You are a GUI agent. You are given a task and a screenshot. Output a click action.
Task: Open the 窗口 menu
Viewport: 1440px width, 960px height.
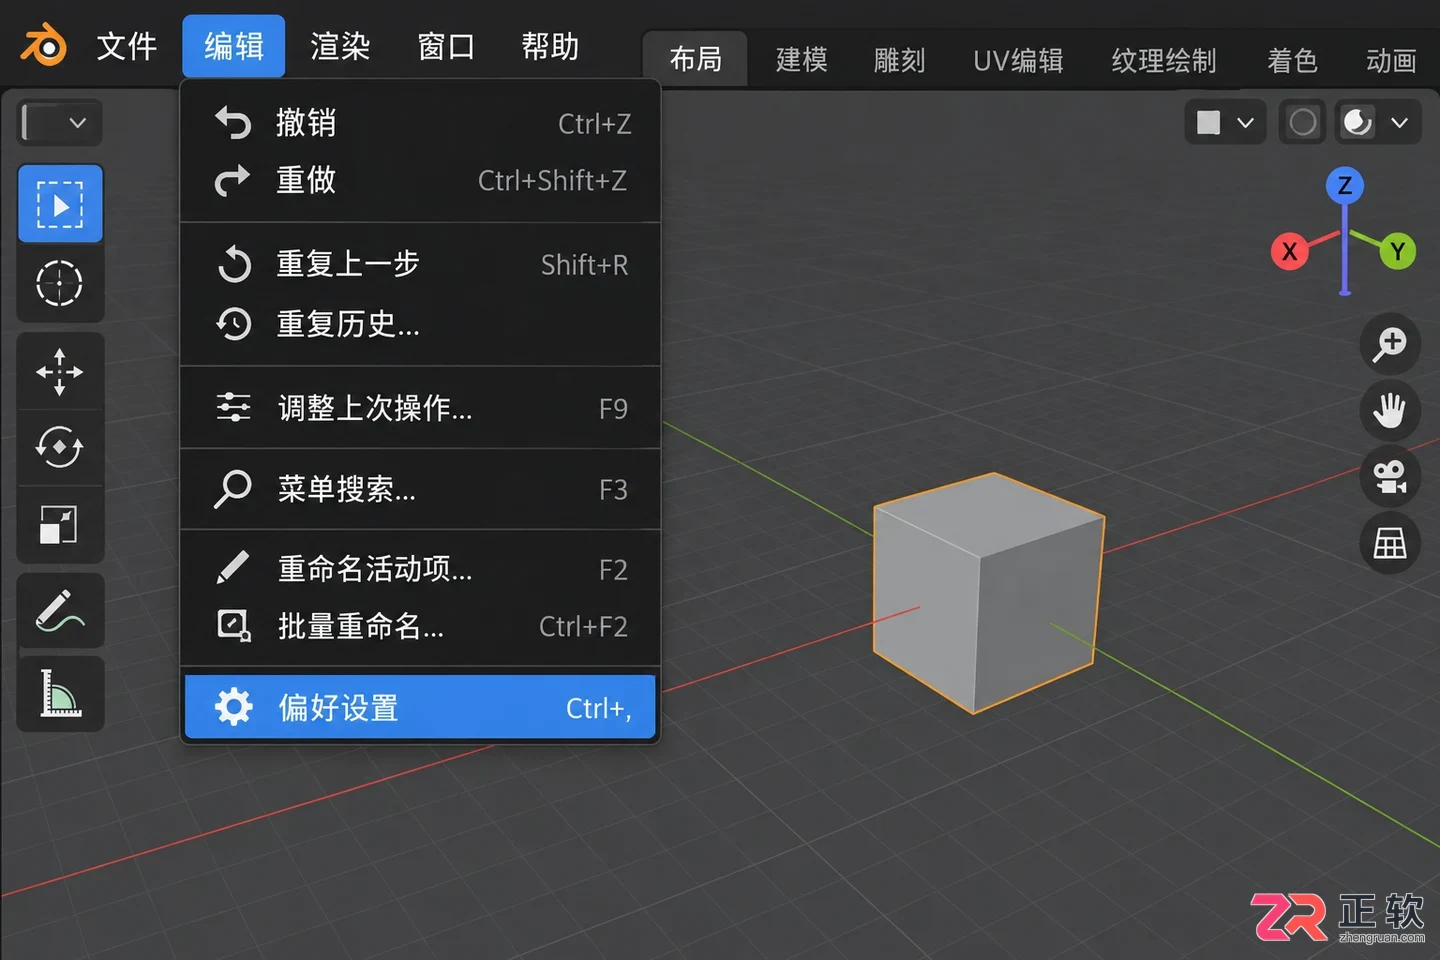point(446,47)
